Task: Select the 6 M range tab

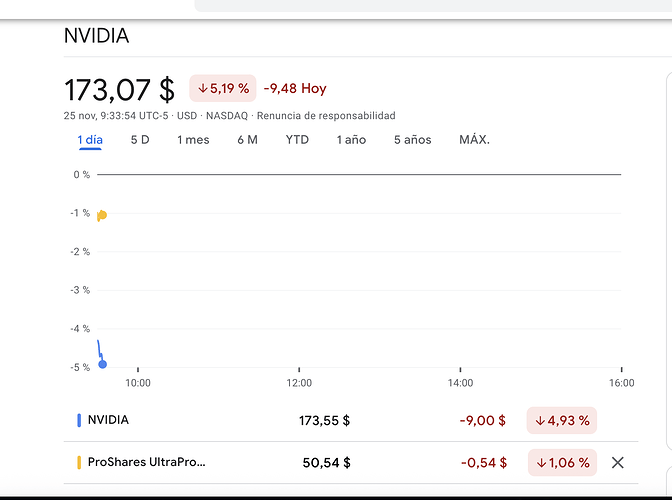Action: (x=247, y=140)
